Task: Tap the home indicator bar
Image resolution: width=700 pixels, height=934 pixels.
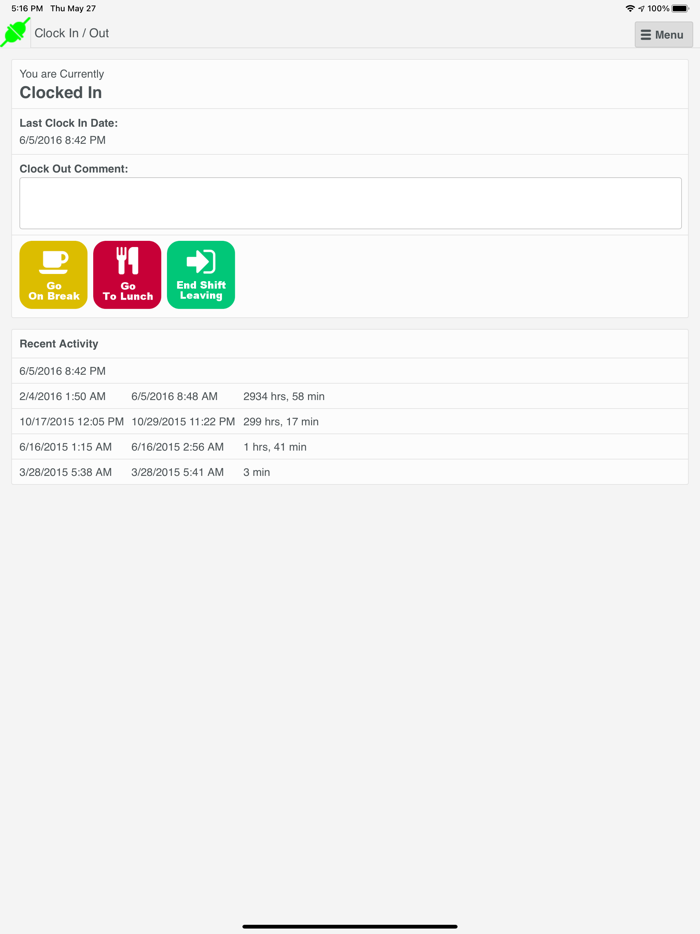Action: pos(350,926)
